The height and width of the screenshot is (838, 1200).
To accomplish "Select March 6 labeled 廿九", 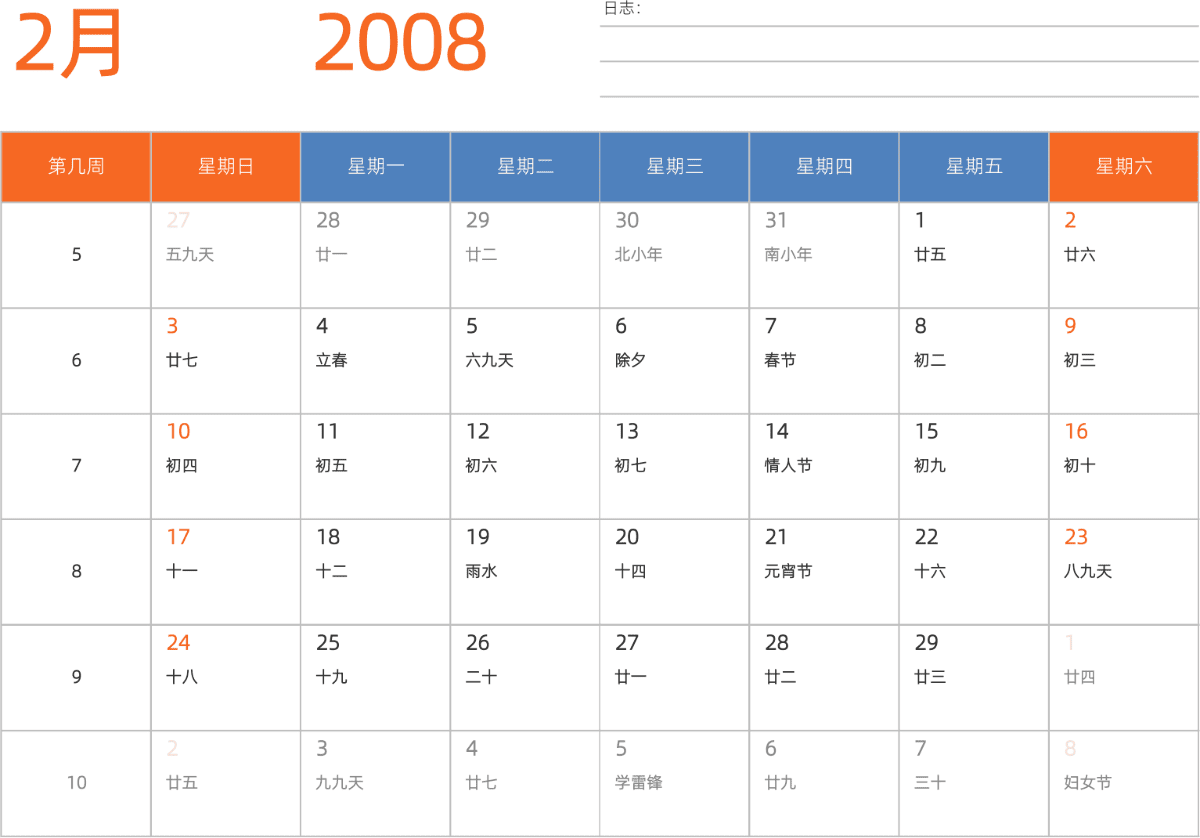I will coord(824,783).
